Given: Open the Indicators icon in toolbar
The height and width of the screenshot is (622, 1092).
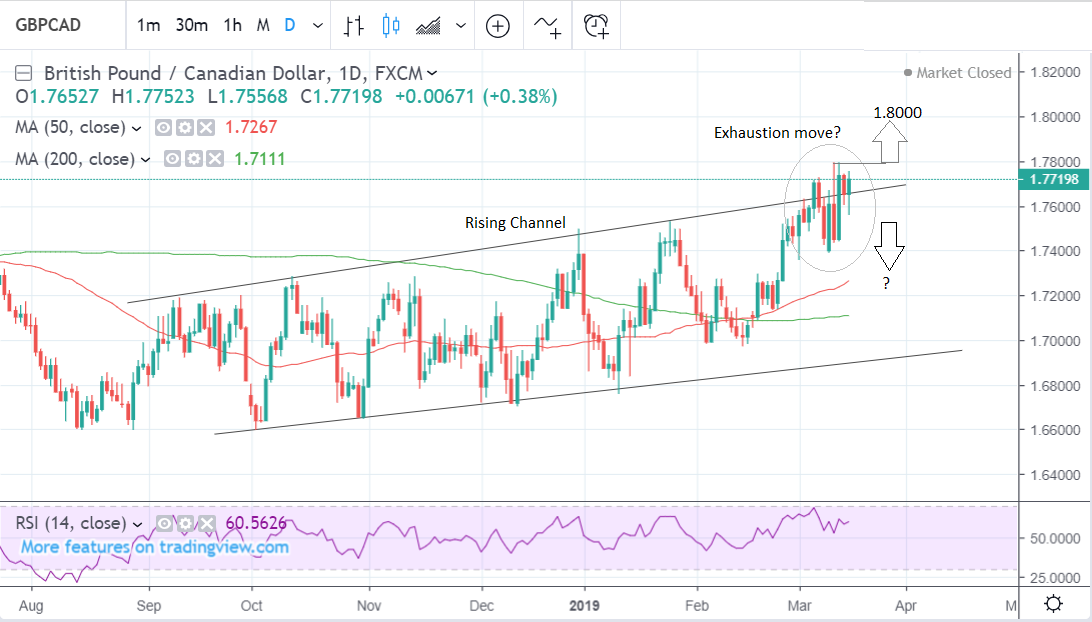Looking at the screenshot, I should pyautogui.click(x=548, y=25).
